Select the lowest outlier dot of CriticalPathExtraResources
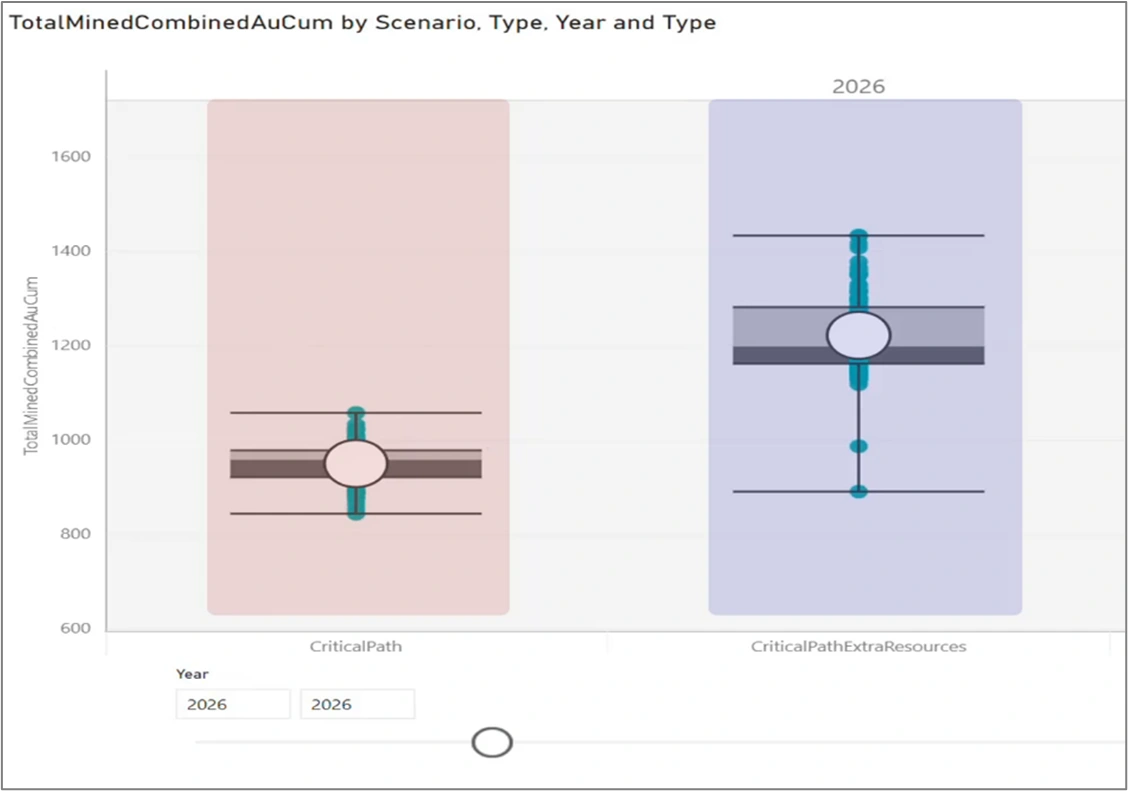This screenshot has height=791, width=1128. (x=858, y=492)
